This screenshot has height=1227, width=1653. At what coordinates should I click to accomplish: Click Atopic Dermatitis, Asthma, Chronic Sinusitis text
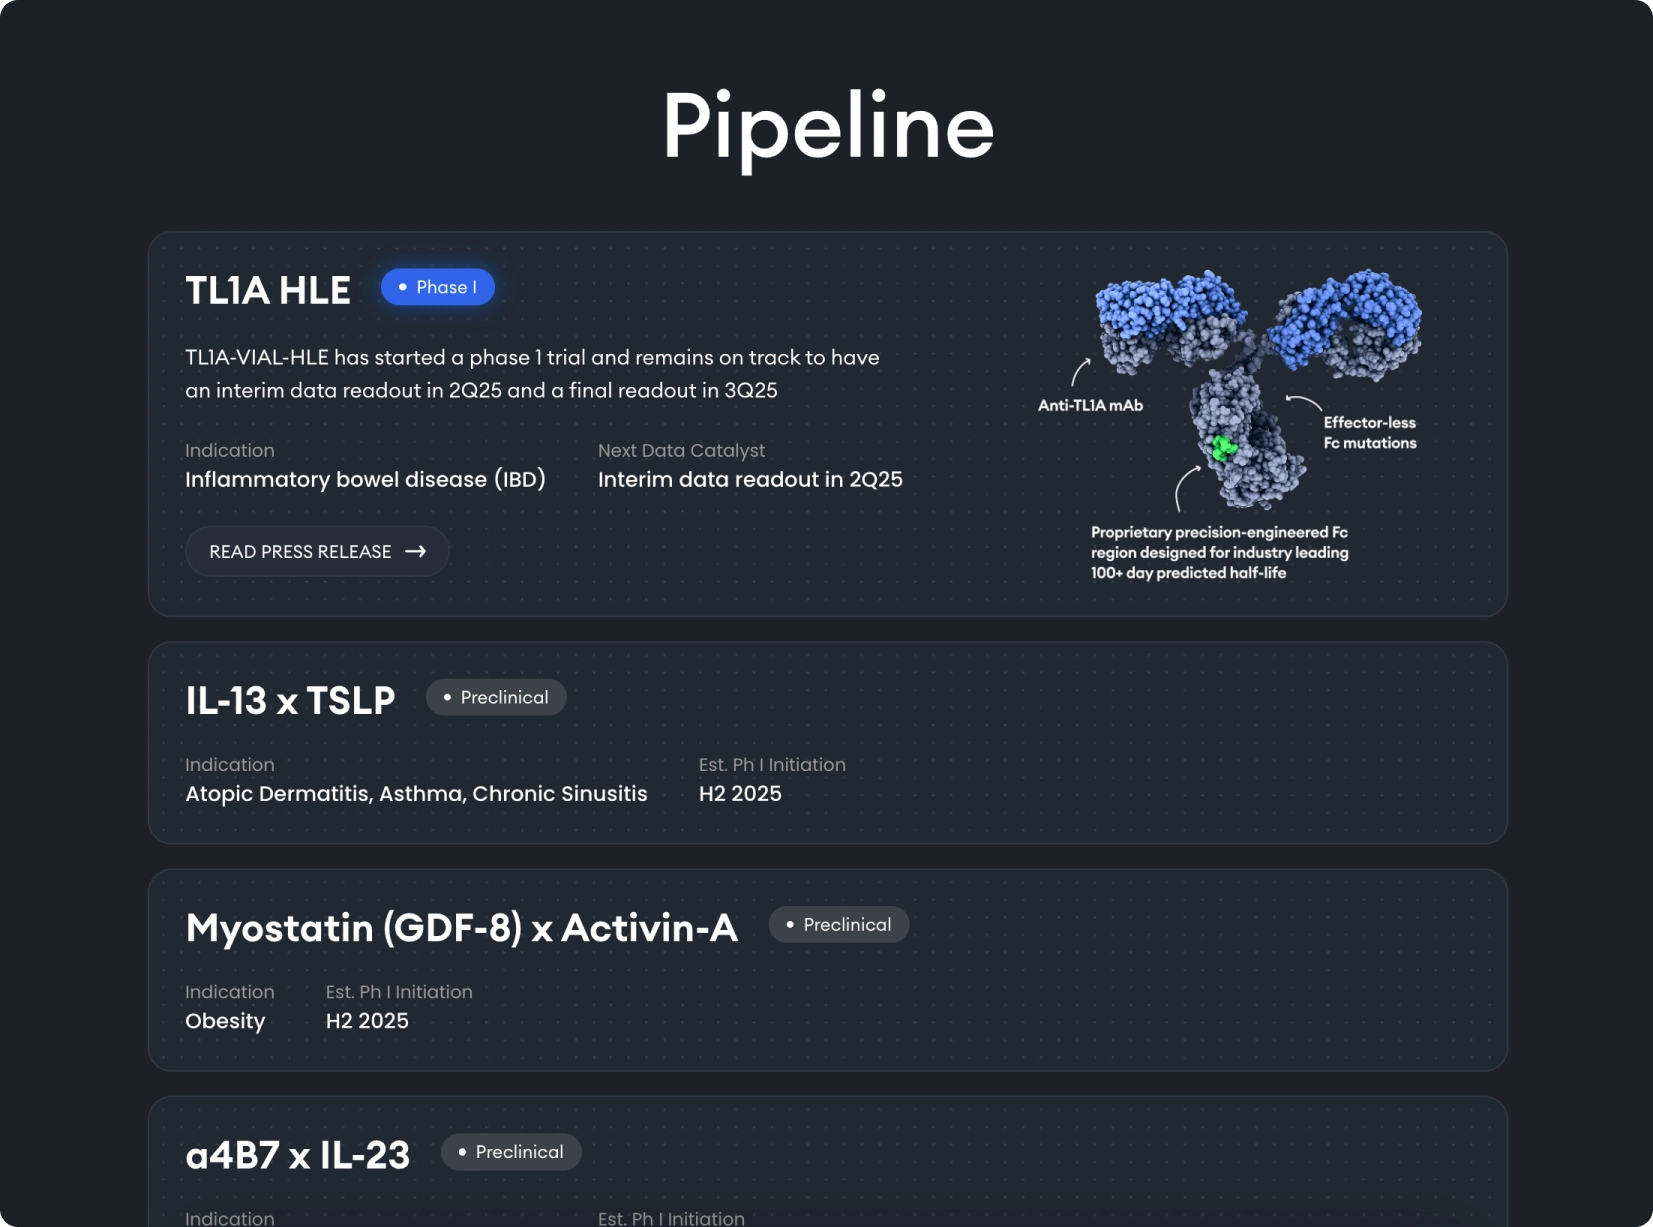click(416, 794)
